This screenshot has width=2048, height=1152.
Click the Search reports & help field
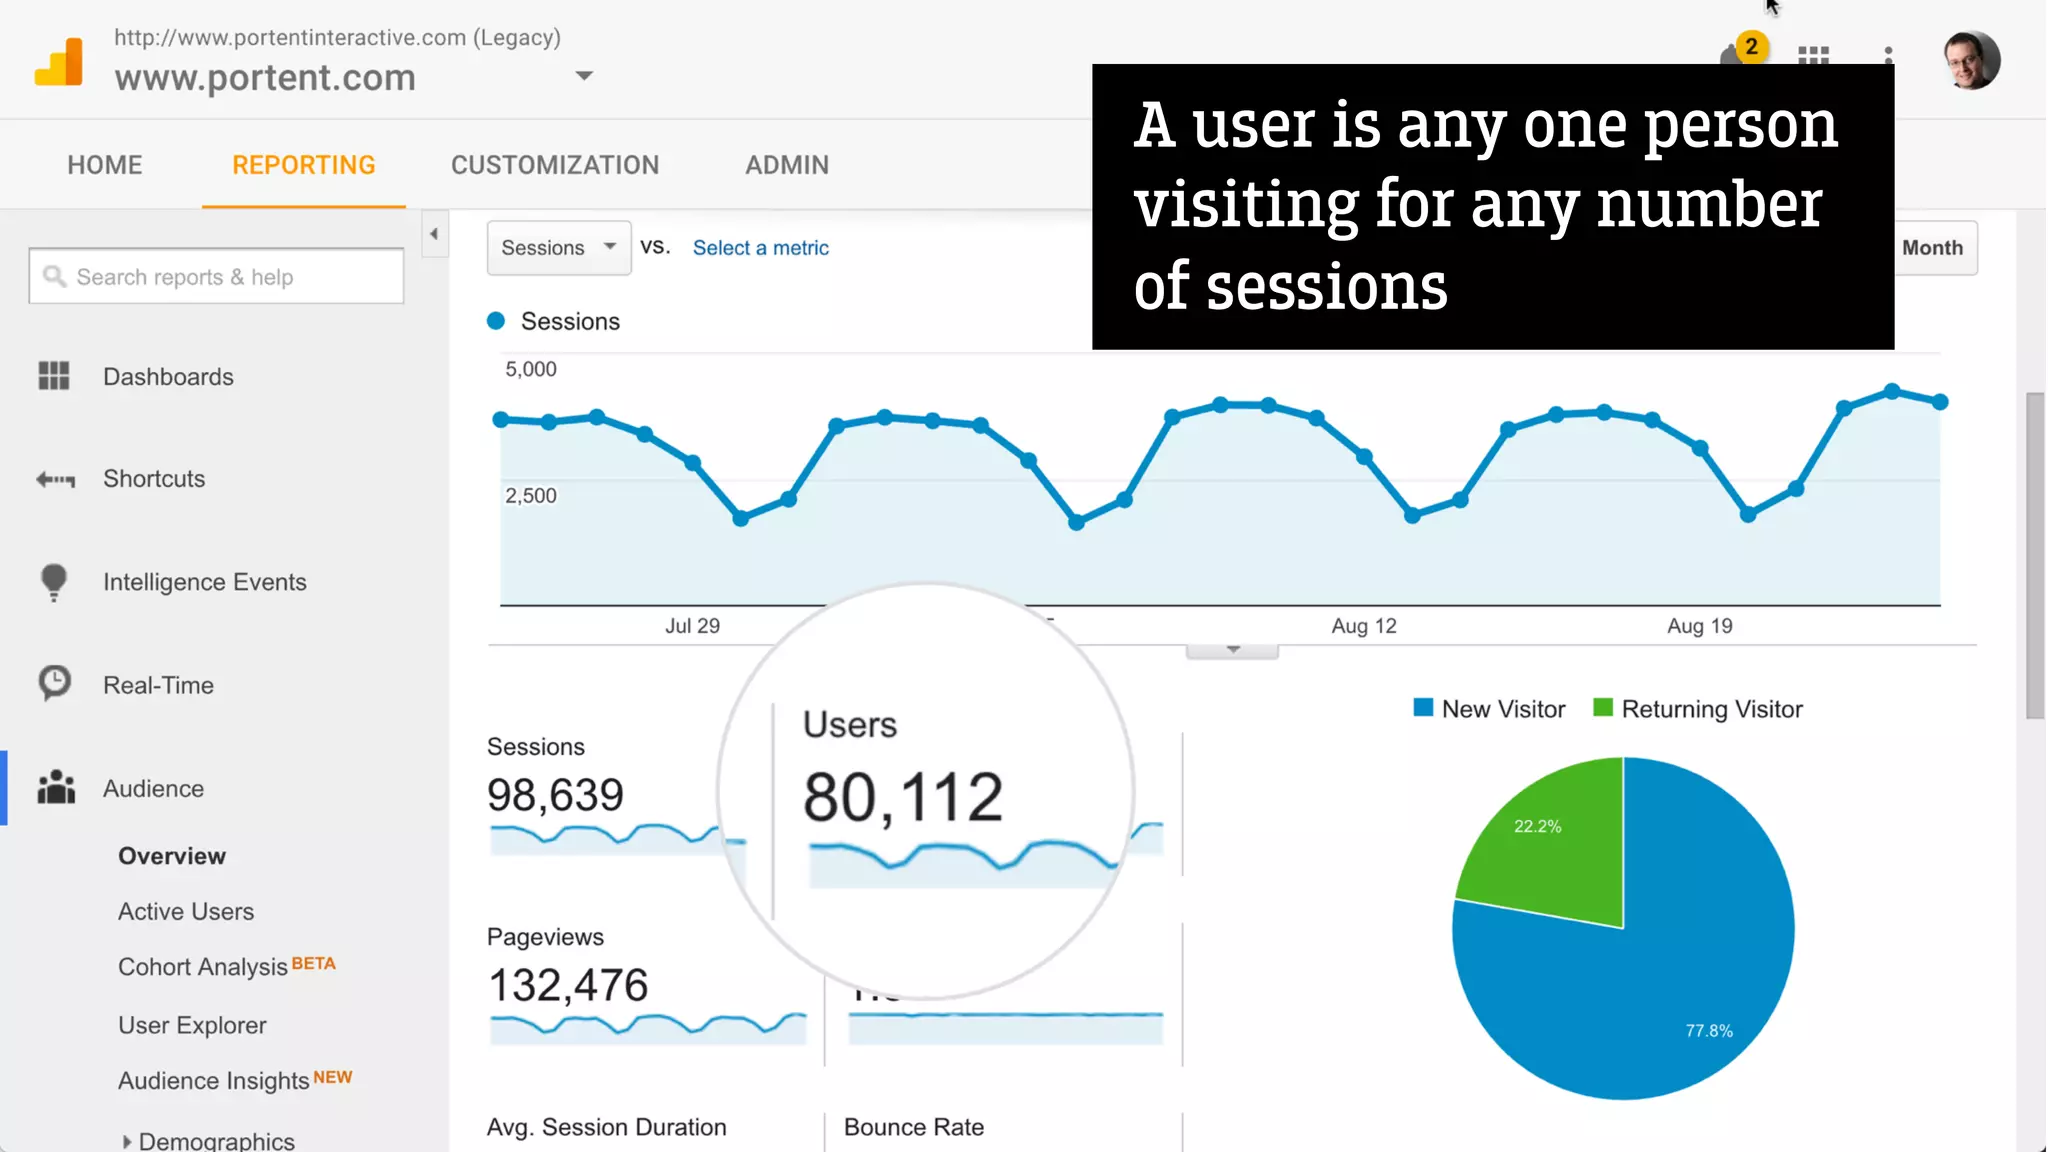point(217,277)
